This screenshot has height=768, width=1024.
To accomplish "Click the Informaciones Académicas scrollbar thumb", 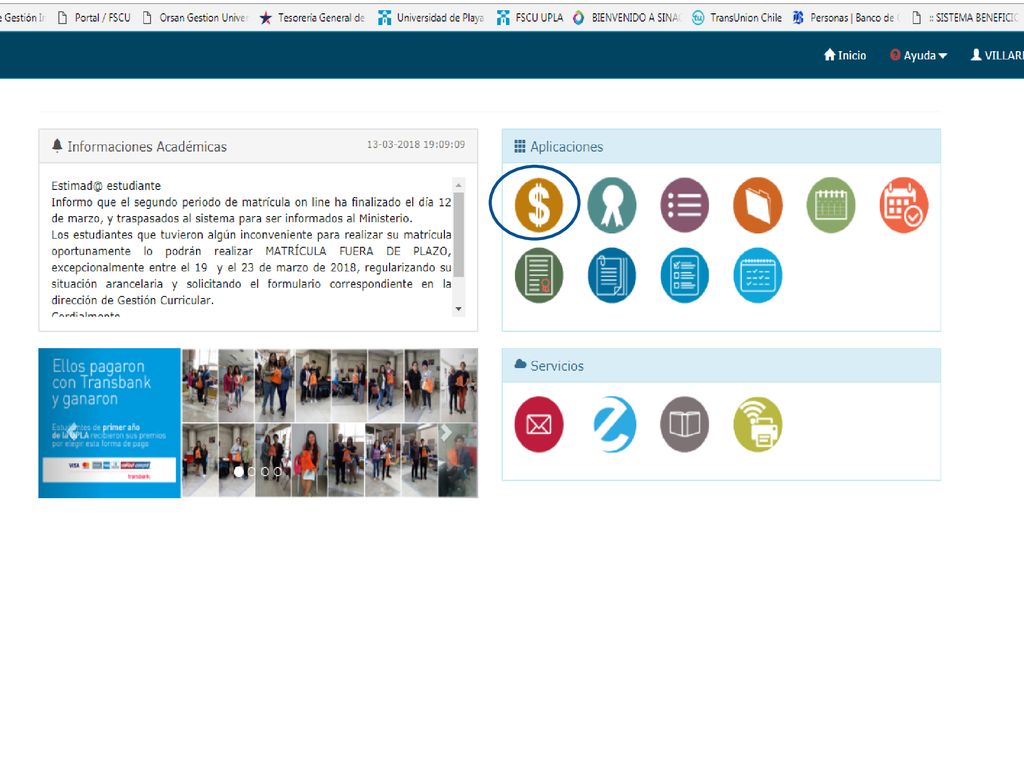I will (458, 234).
